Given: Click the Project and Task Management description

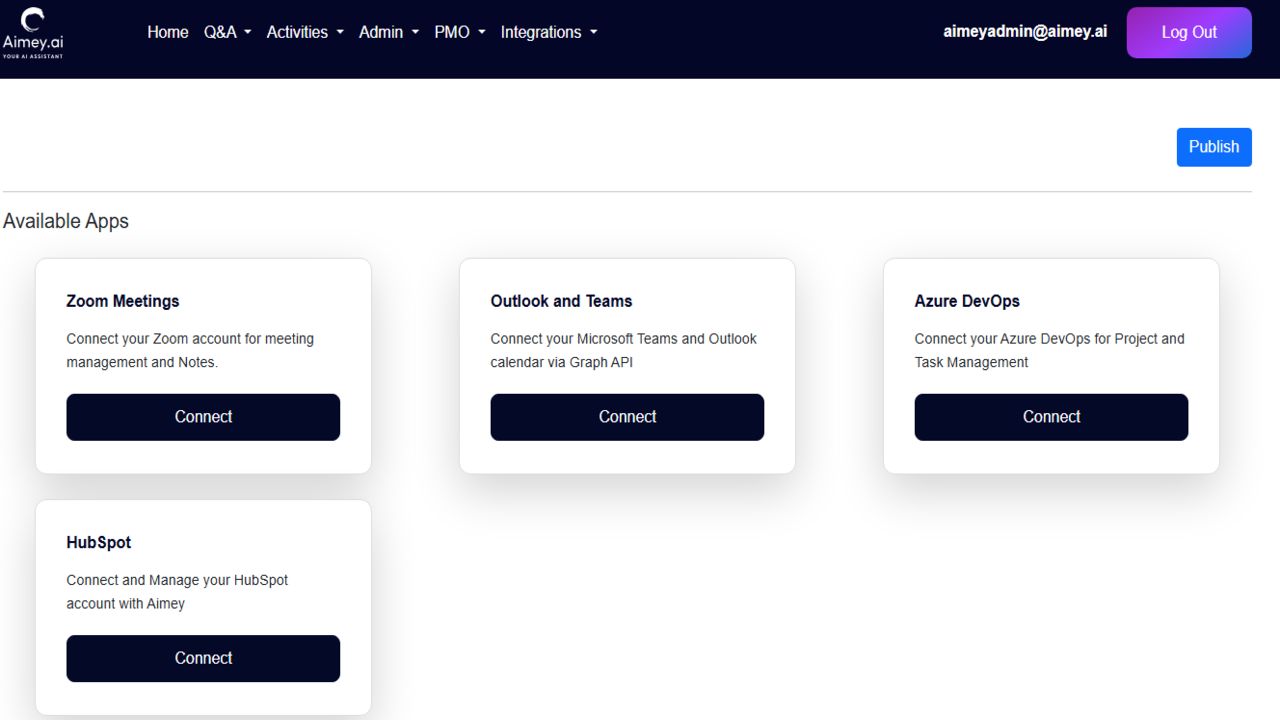Looking at the screenshot, I should [x=1050, y=350].
